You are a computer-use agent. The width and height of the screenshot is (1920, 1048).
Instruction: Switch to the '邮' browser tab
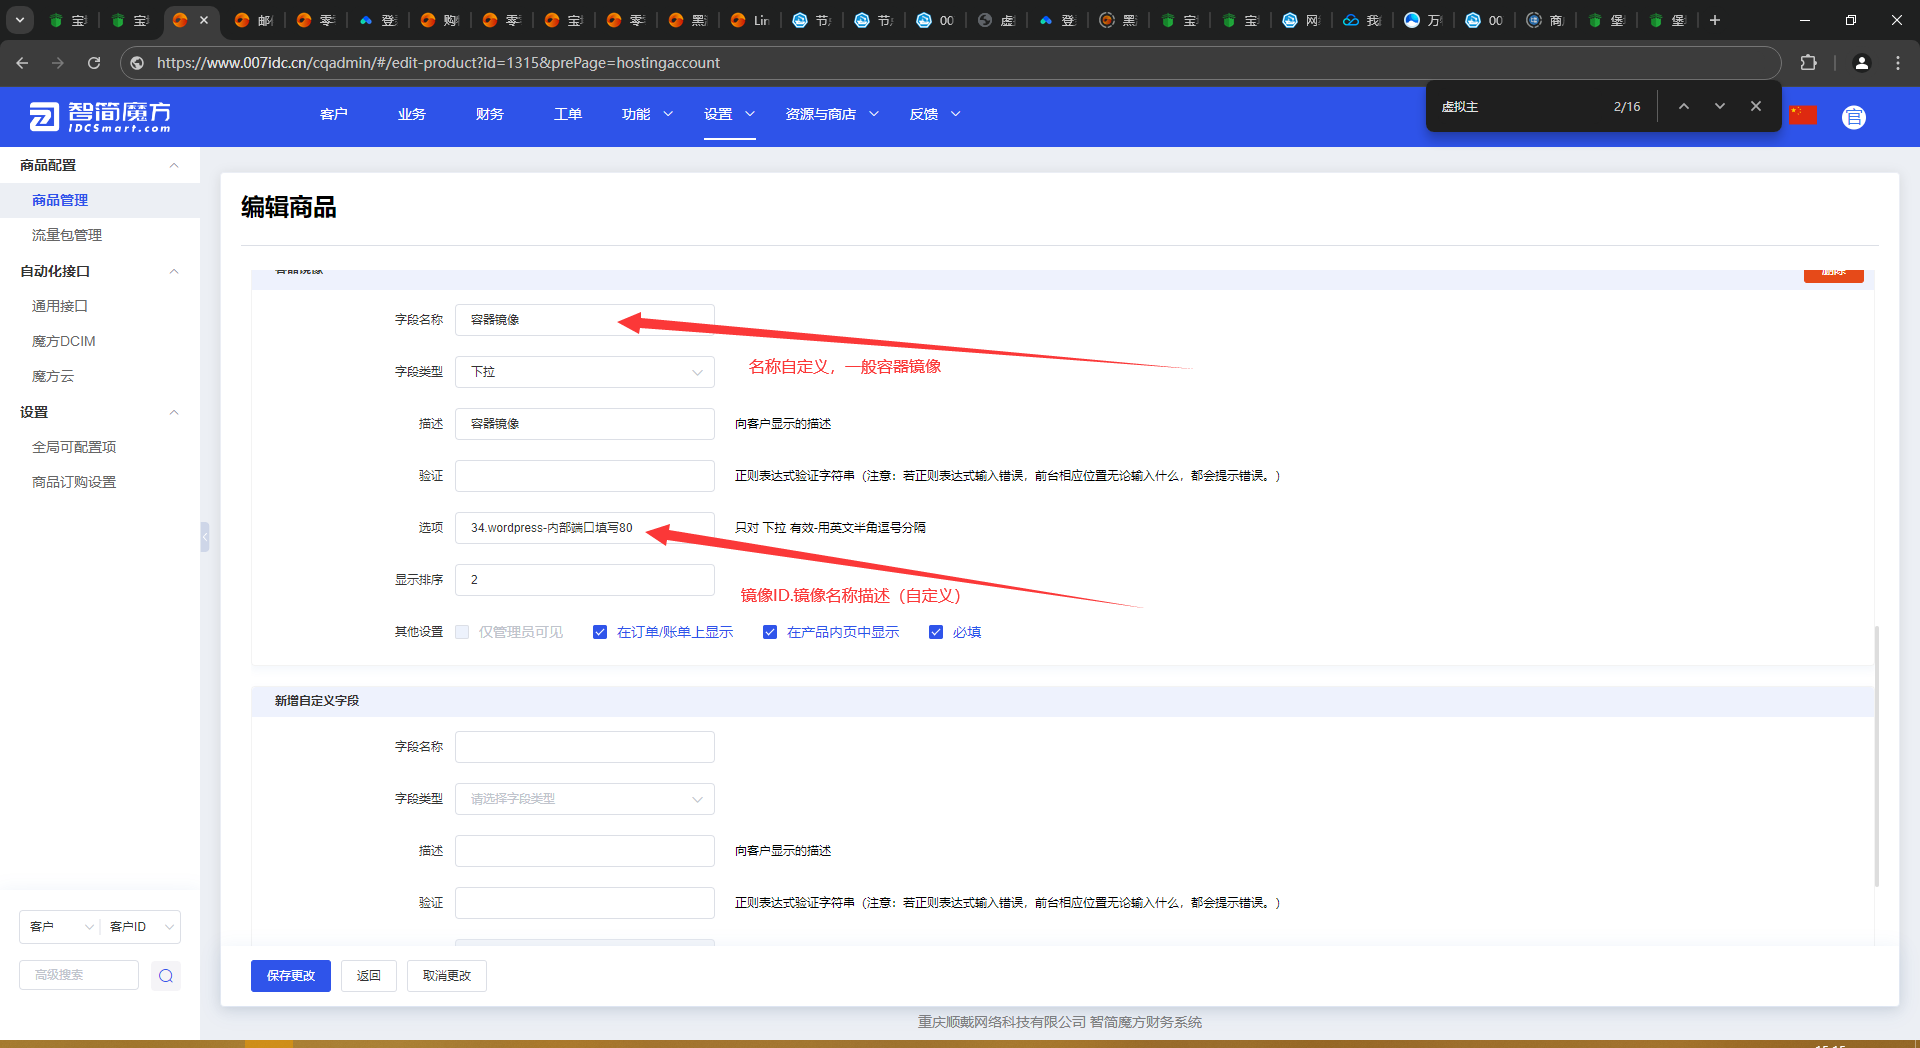(254, 20)
